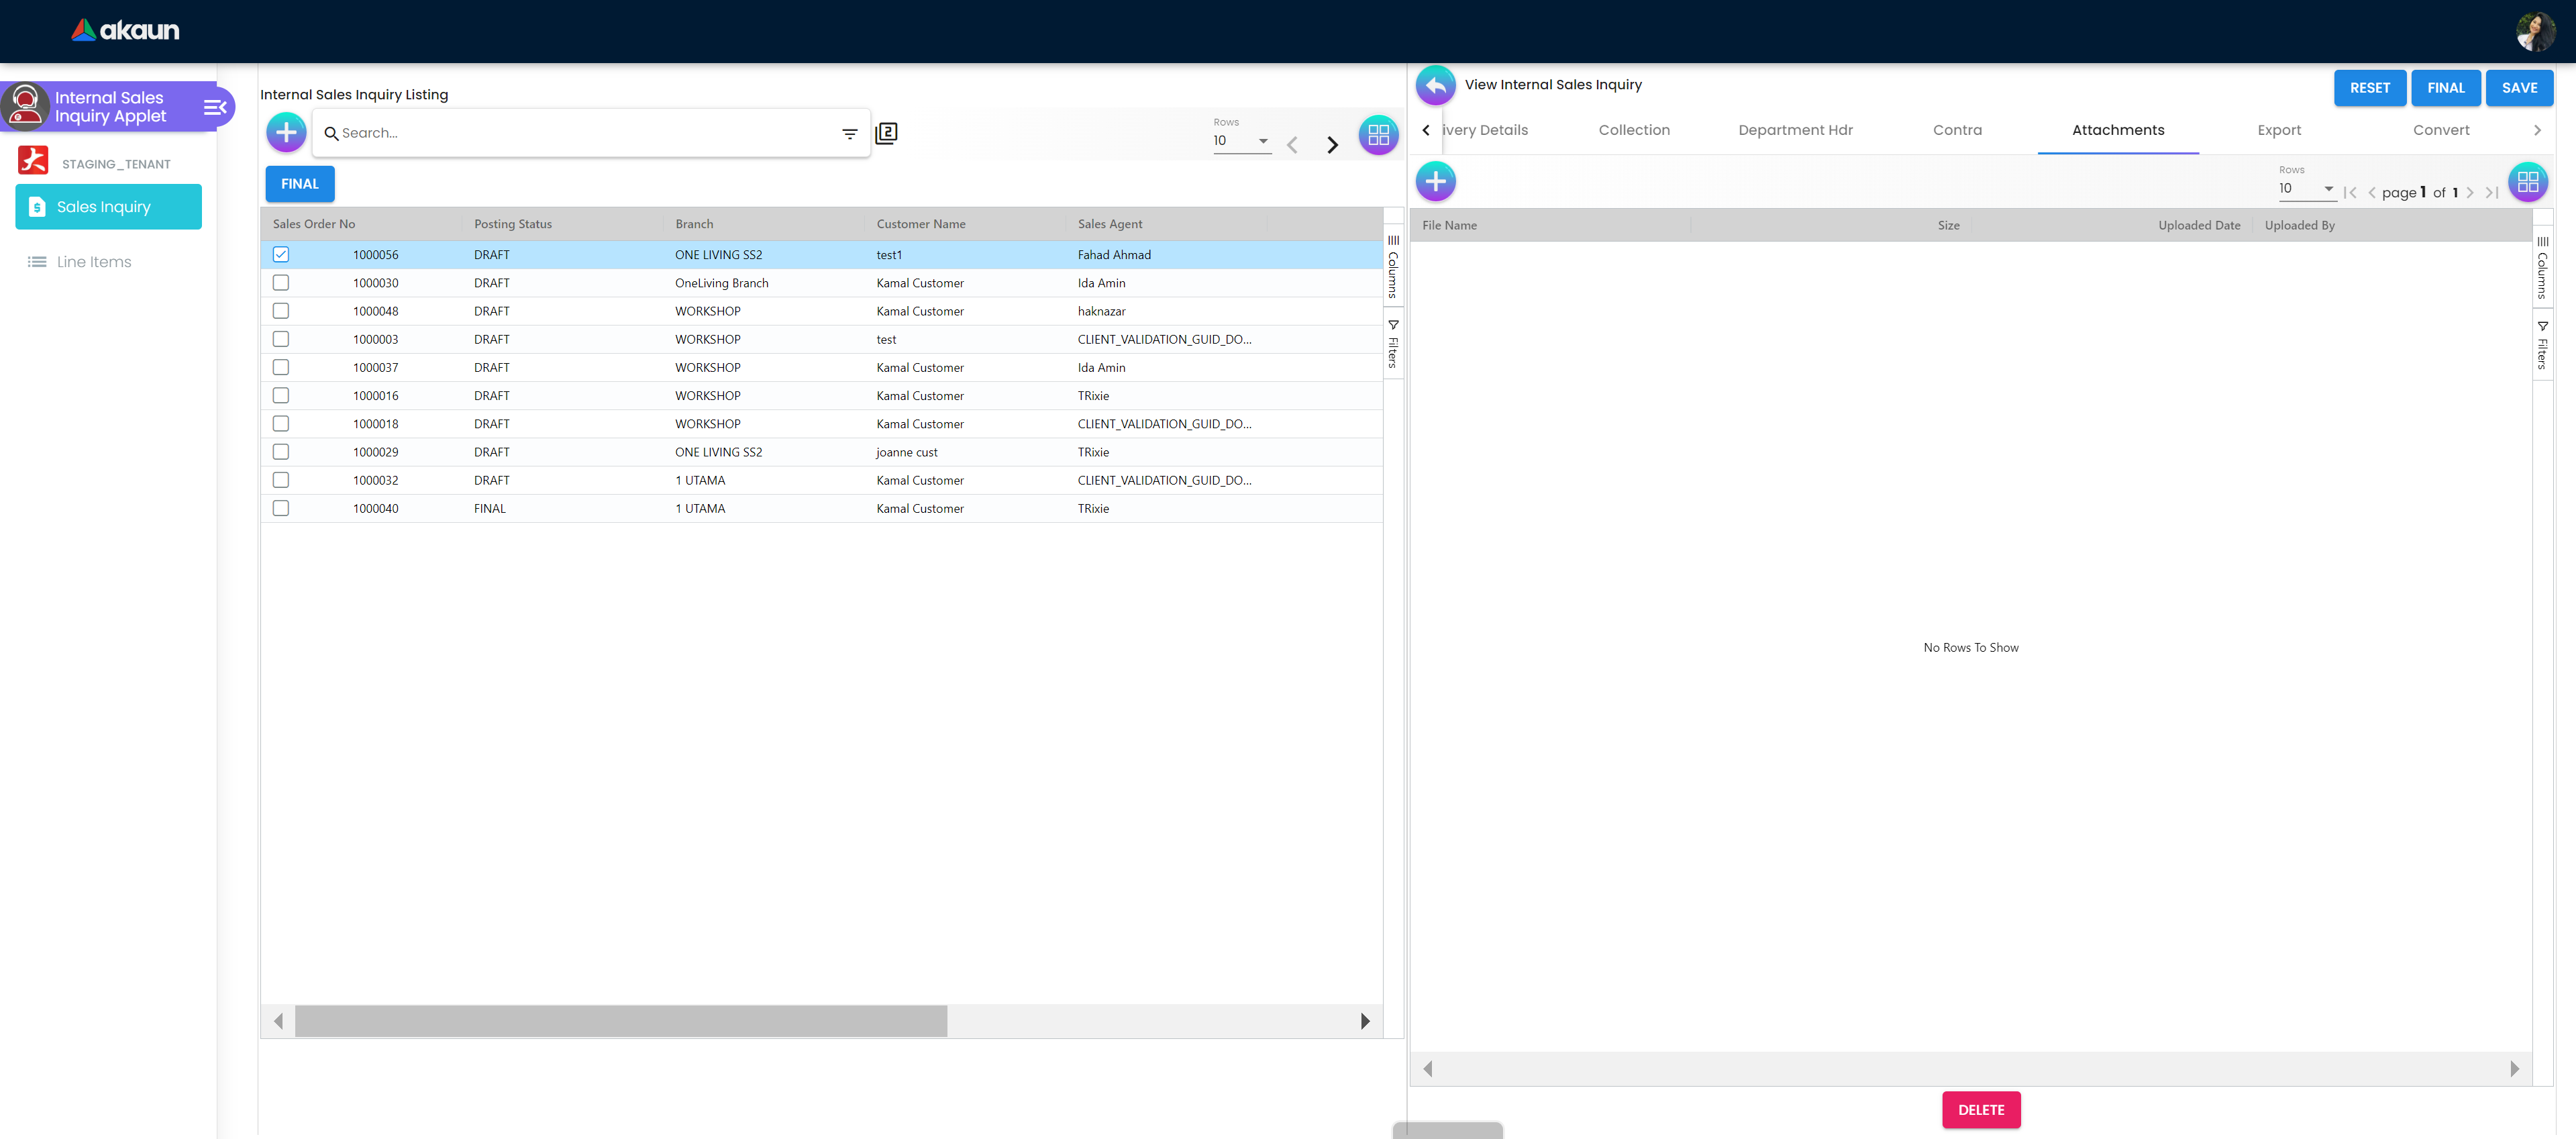The image size is (2576, 1139).
Task: Click the pink DELETE button
Action: [1980, 1110]
